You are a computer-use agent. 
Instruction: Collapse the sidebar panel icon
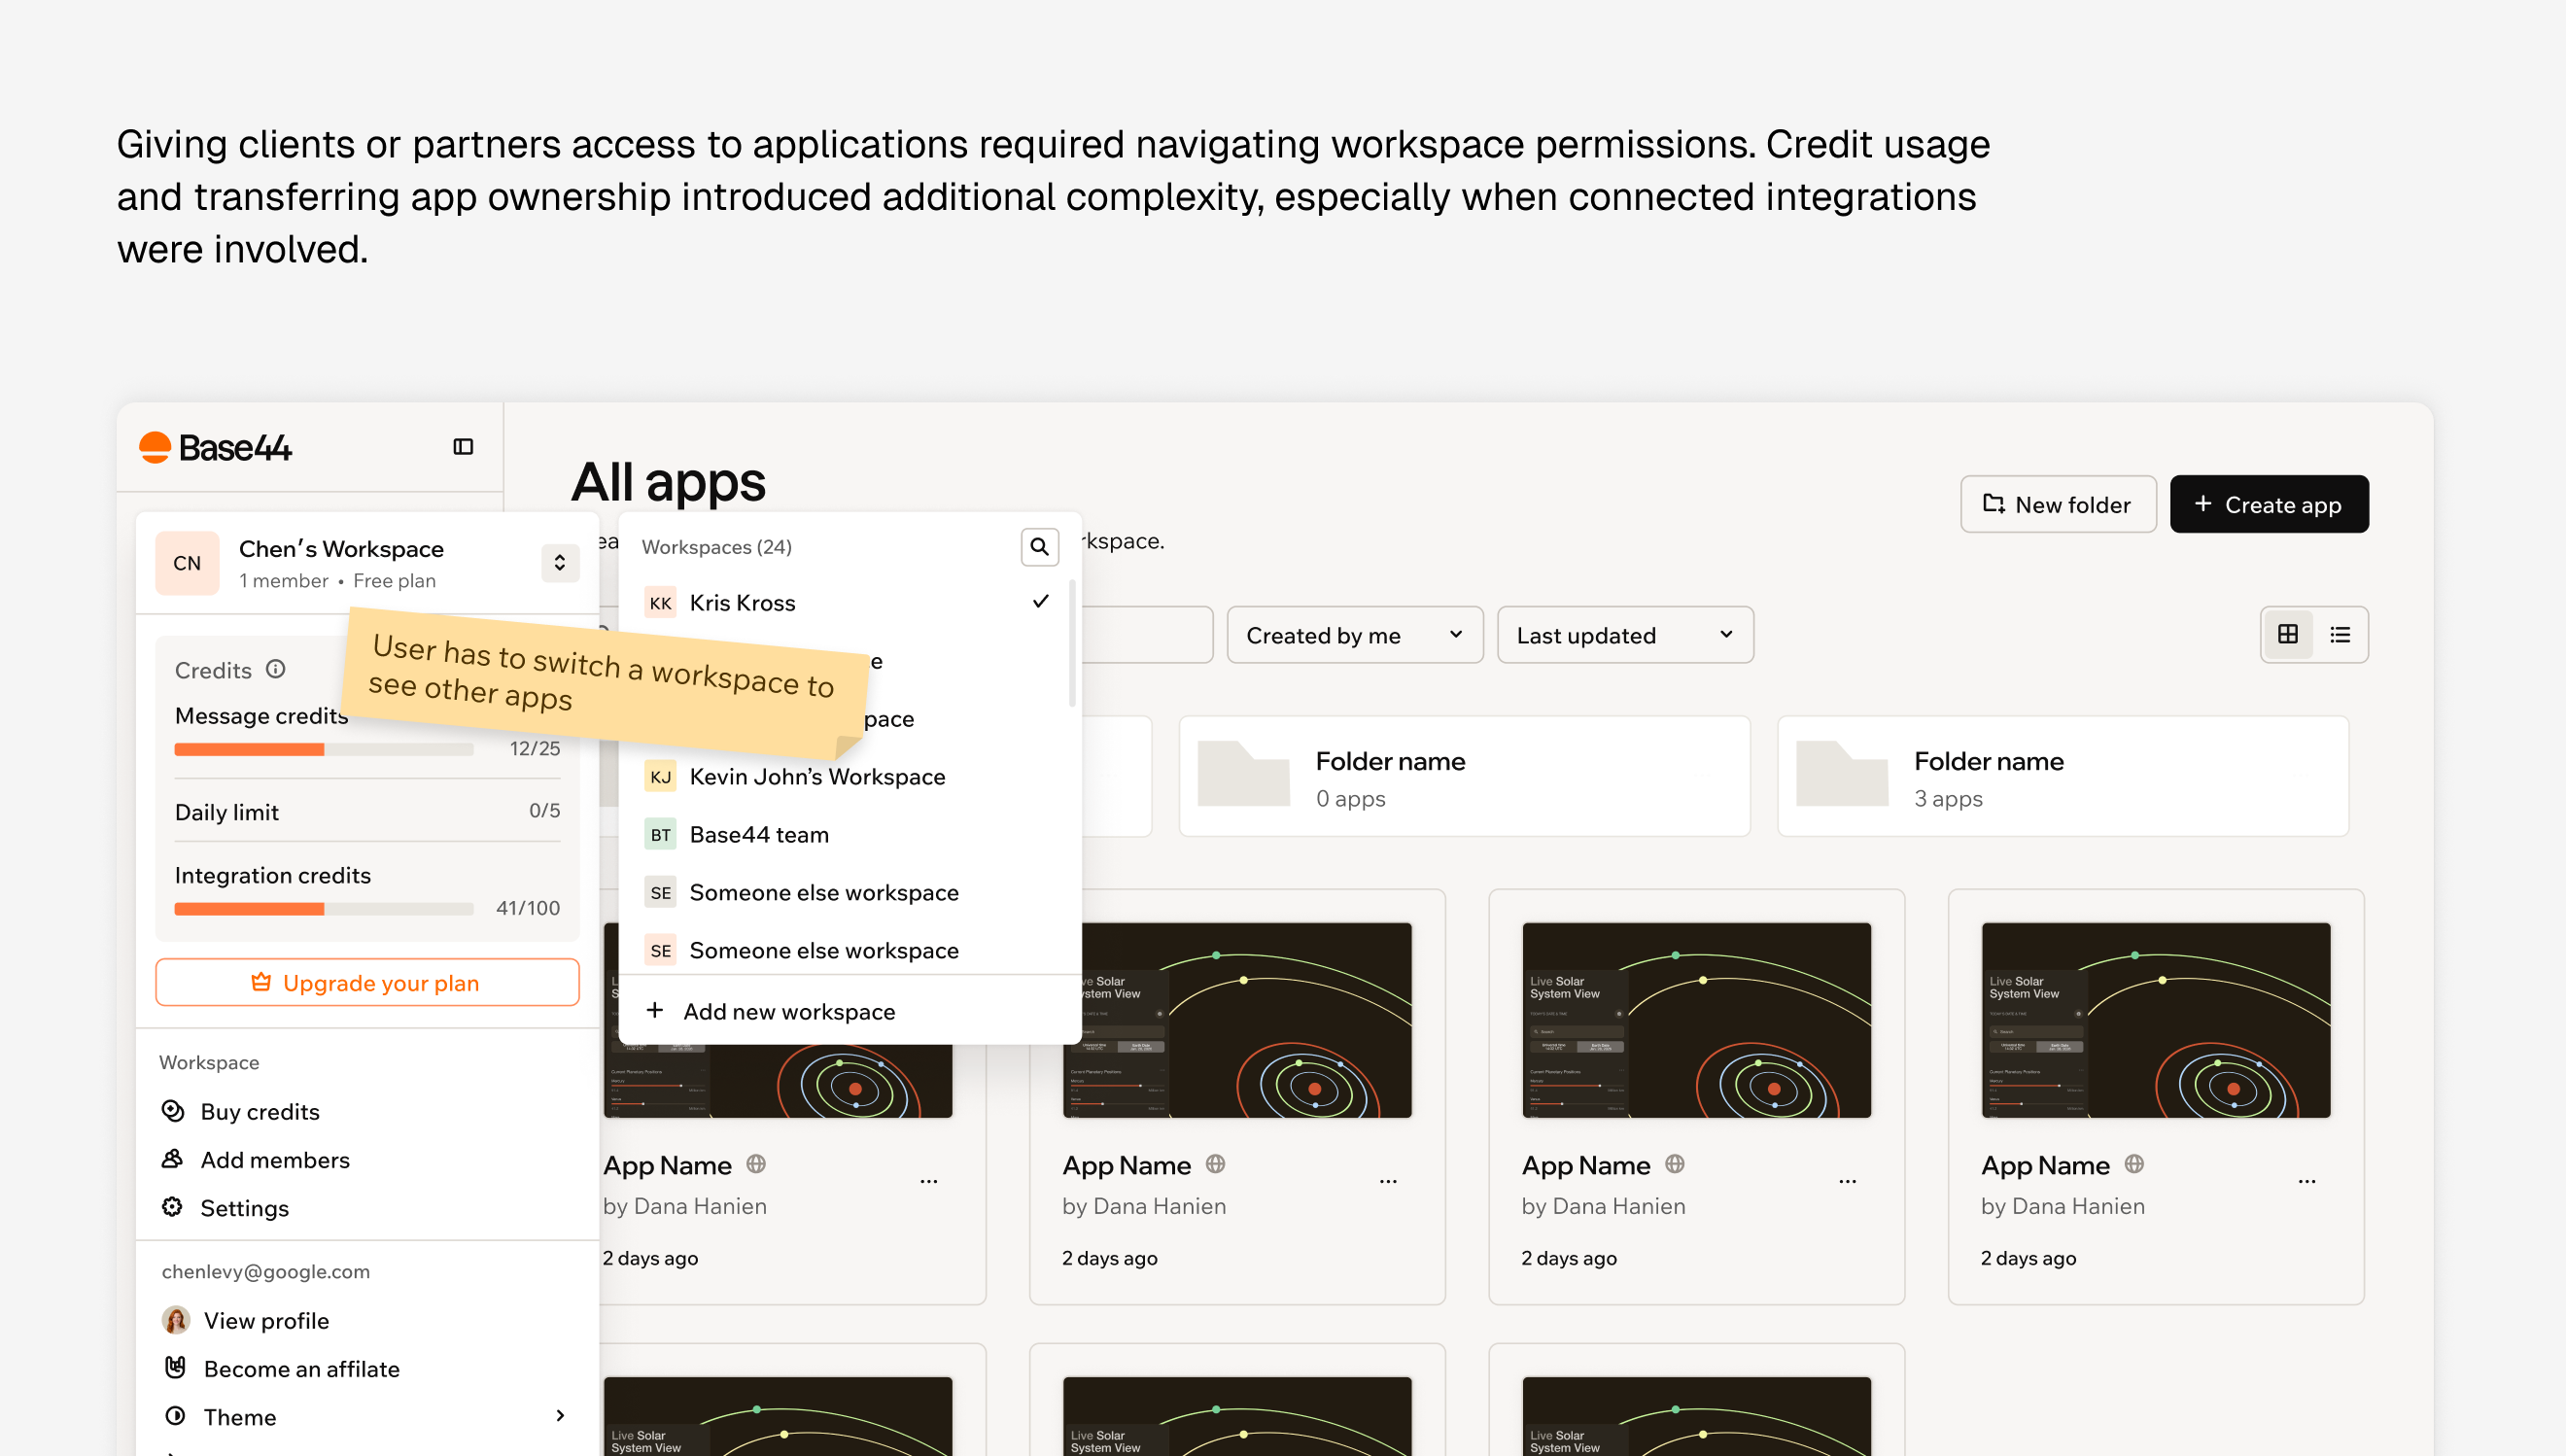point(462,446)
